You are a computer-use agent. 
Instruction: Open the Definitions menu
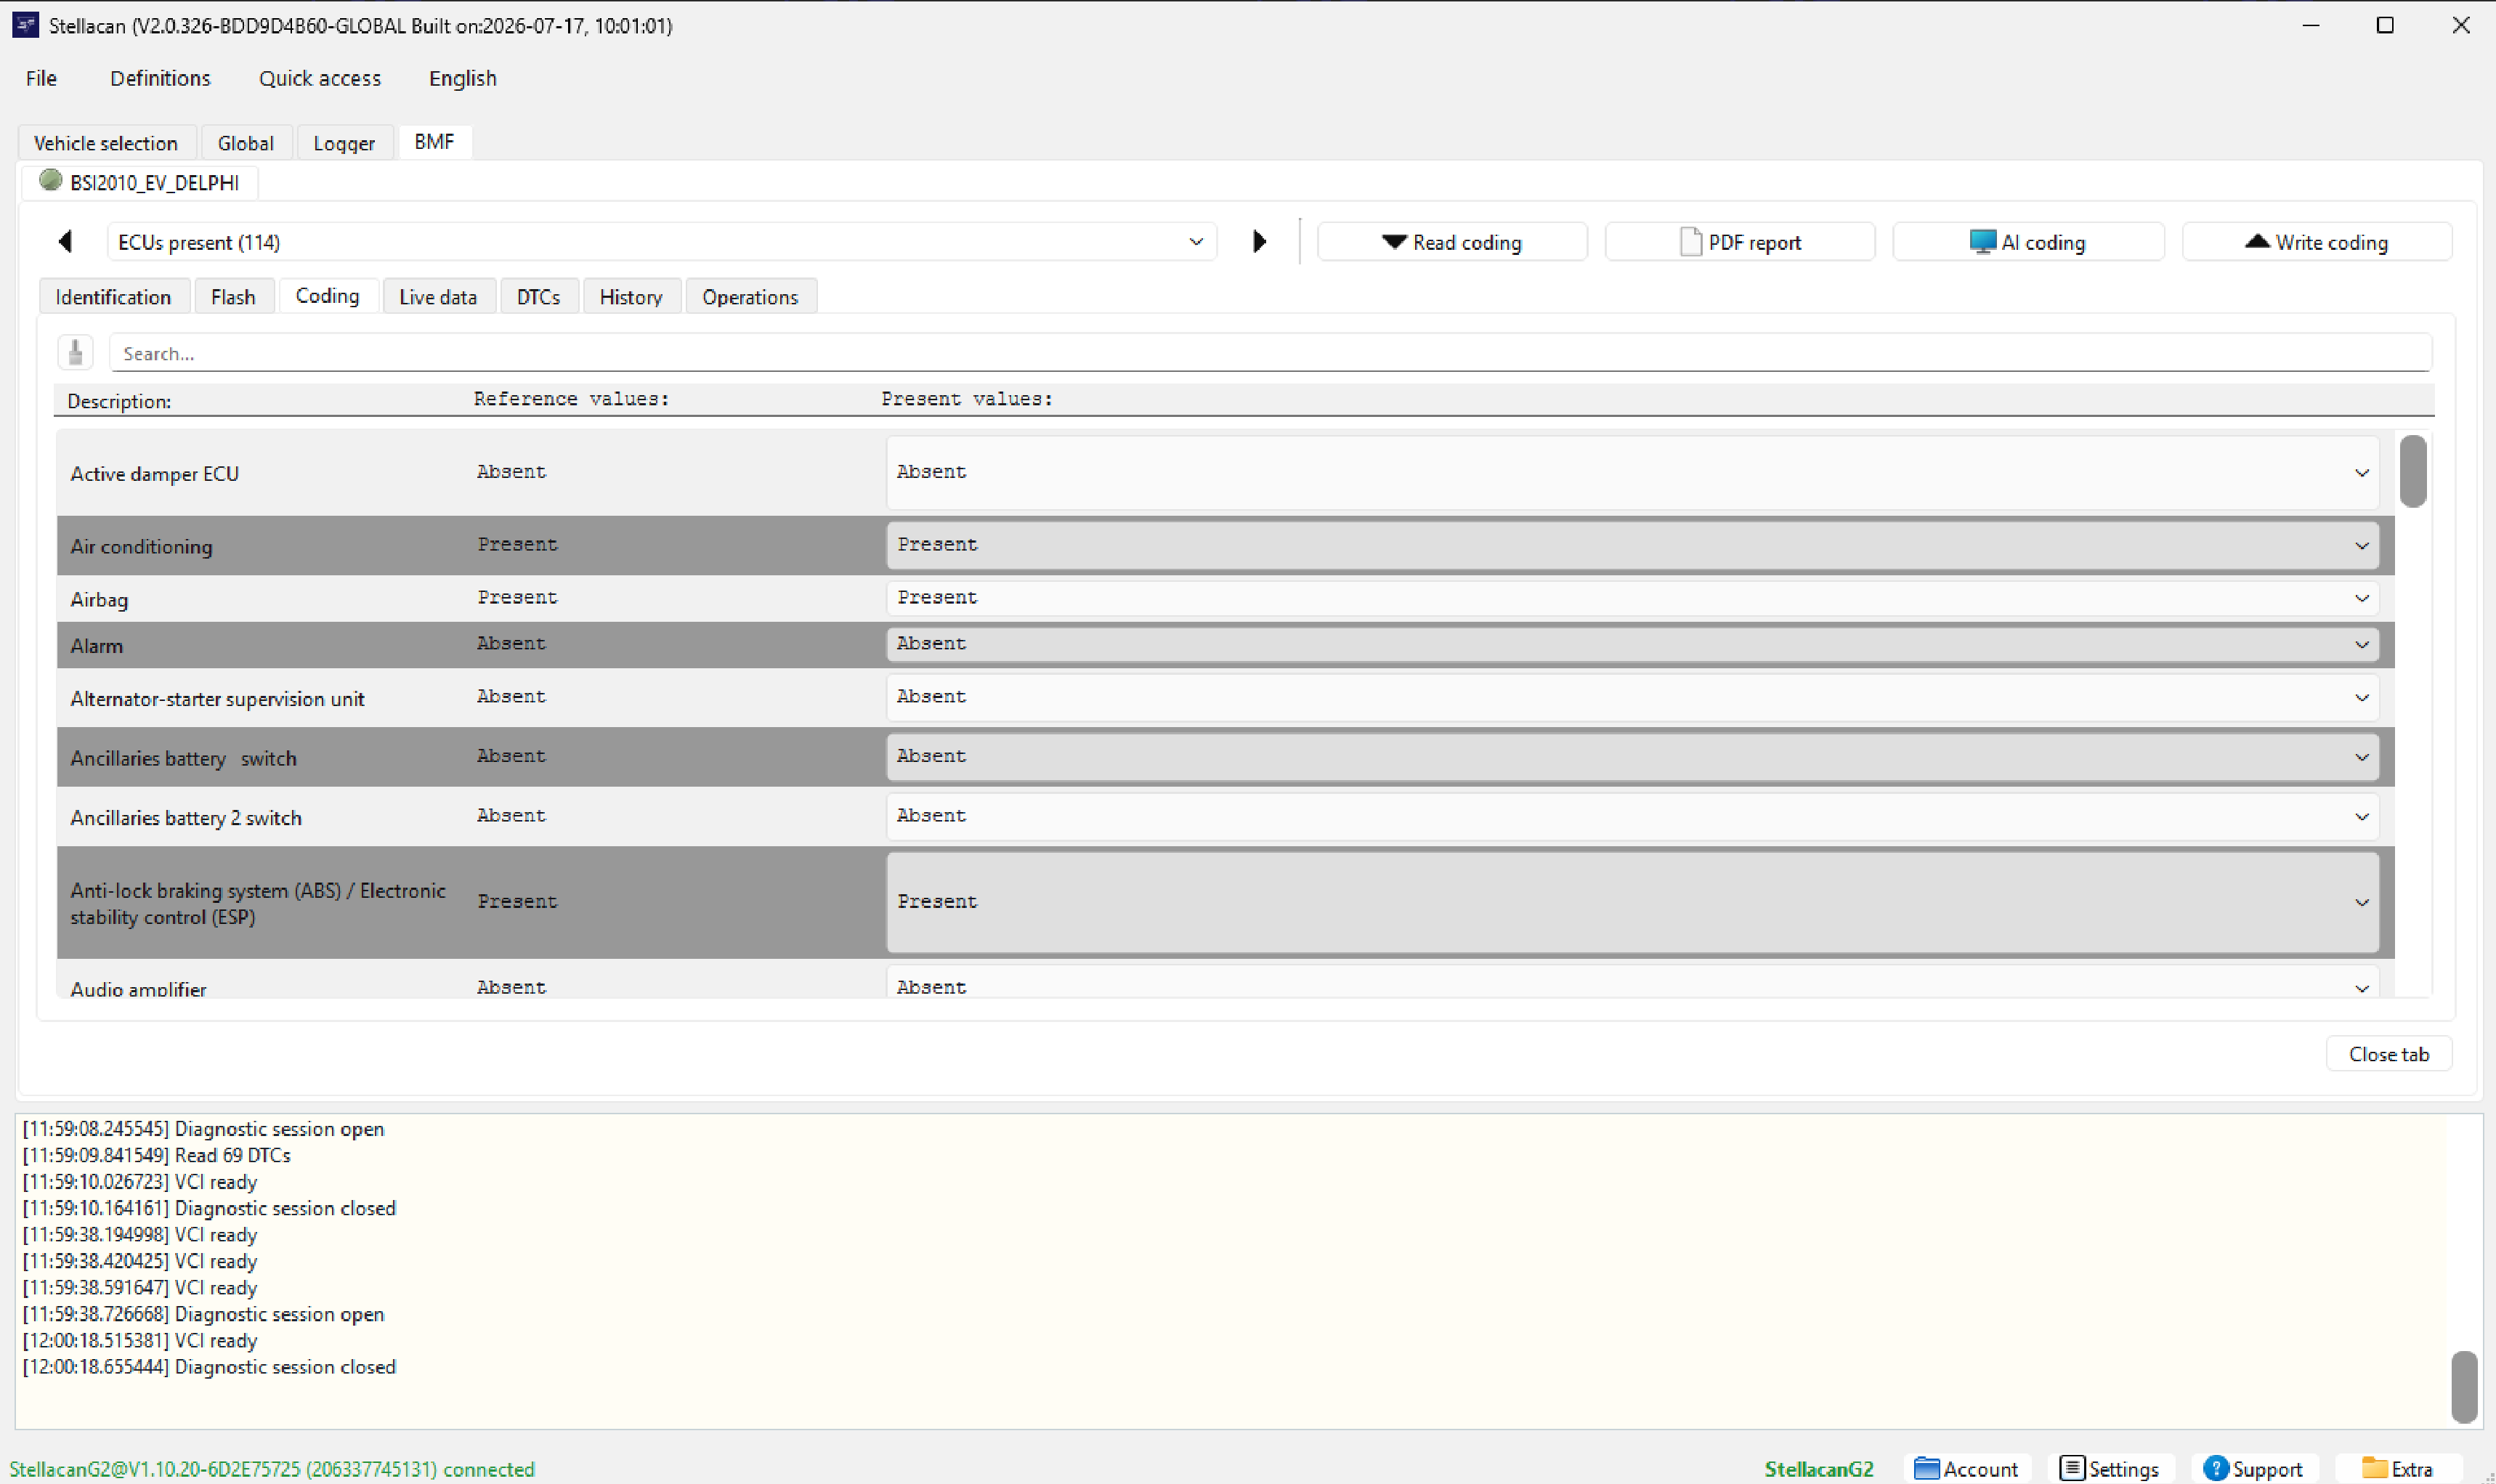tap(160, 78)
